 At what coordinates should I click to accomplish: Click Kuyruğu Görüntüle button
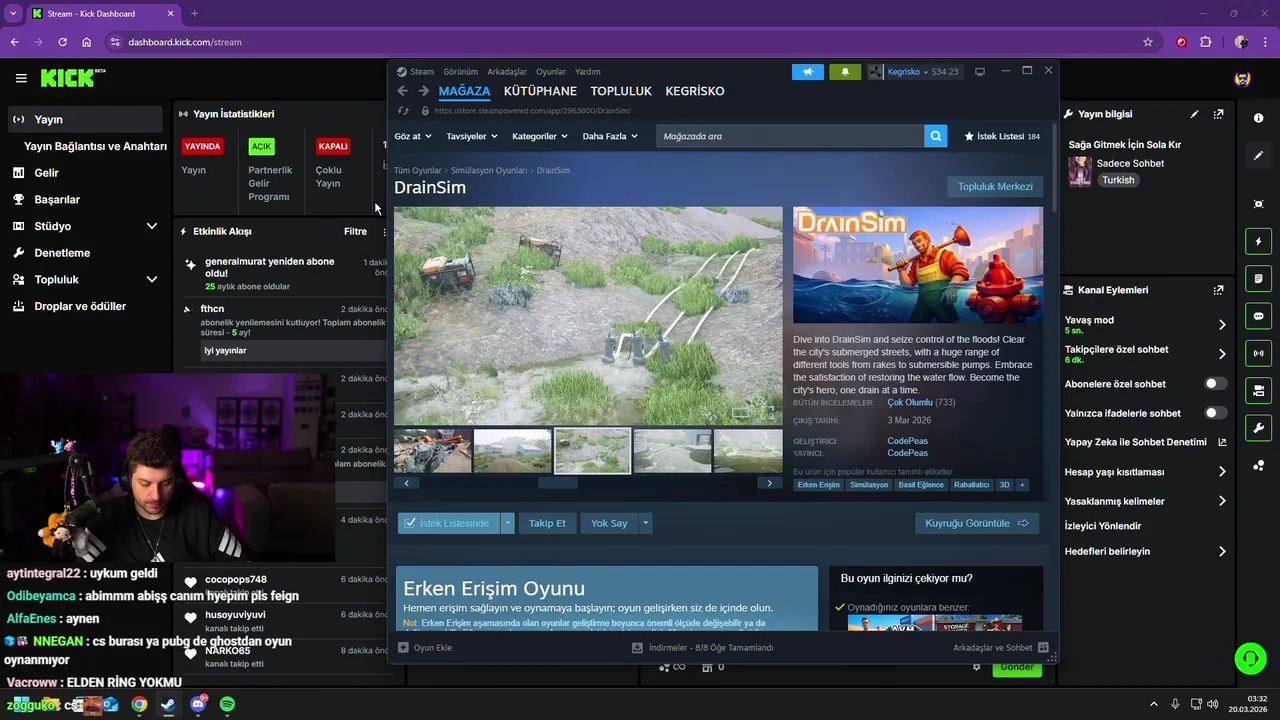pyautogui.click(x=977, y=523)
